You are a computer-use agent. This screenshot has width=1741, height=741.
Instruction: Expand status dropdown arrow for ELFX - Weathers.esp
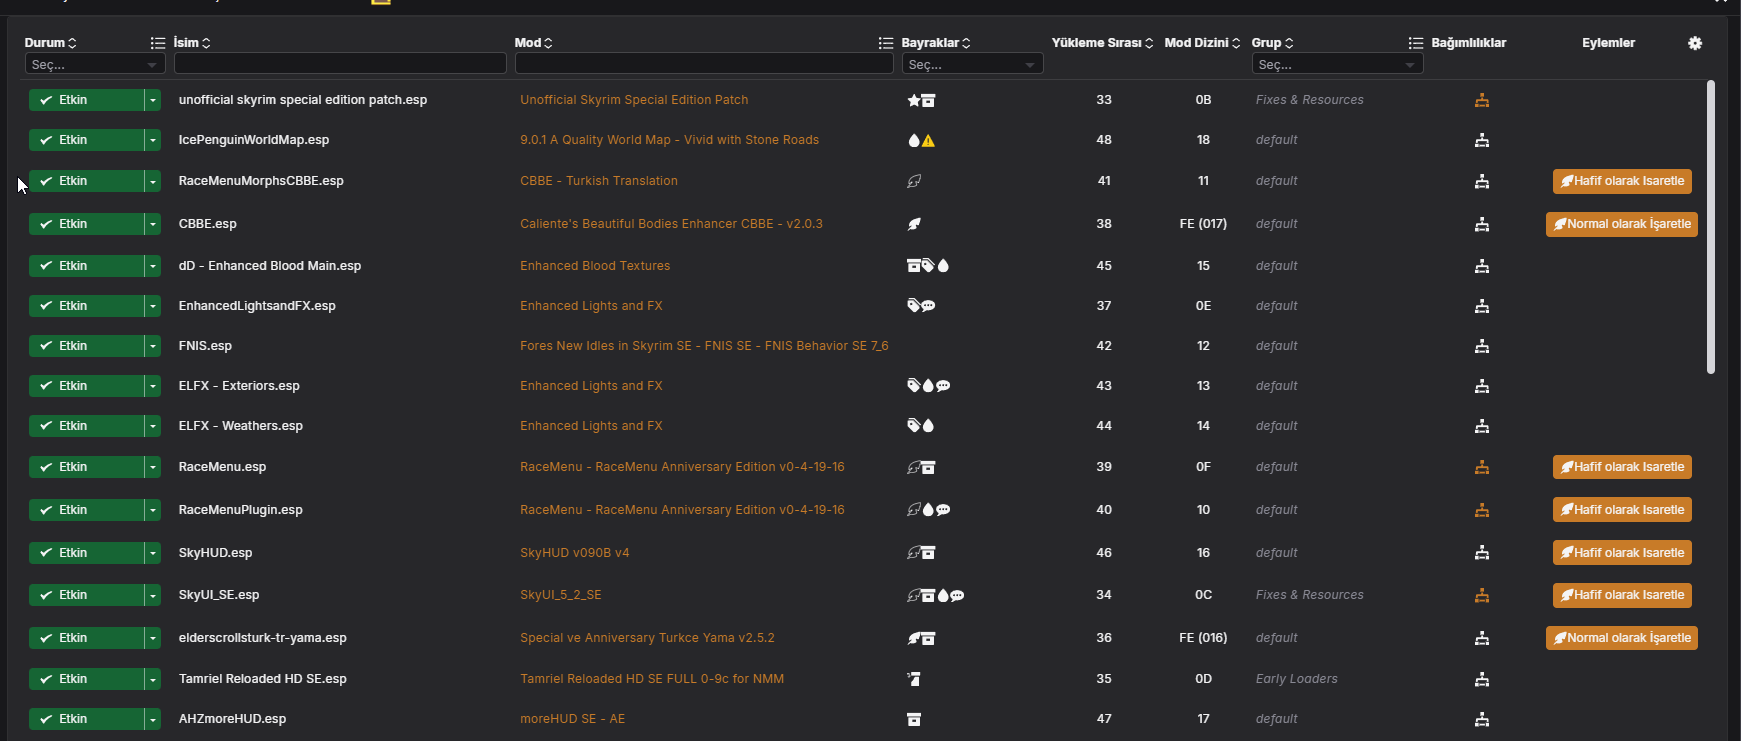[x=153, y=426]
